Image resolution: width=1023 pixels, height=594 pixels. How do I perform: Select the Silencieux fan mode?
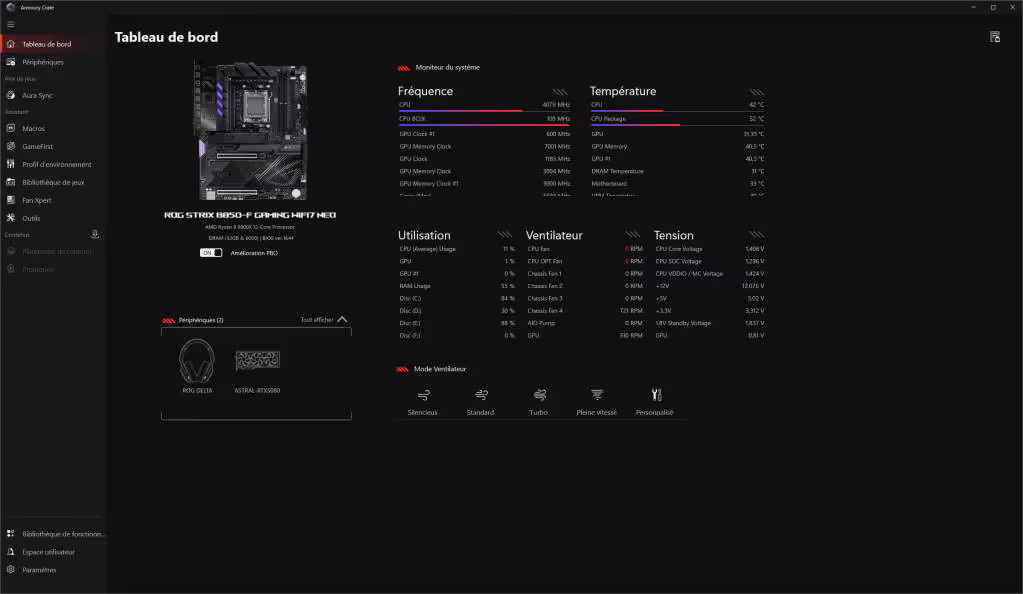[423, 395]
